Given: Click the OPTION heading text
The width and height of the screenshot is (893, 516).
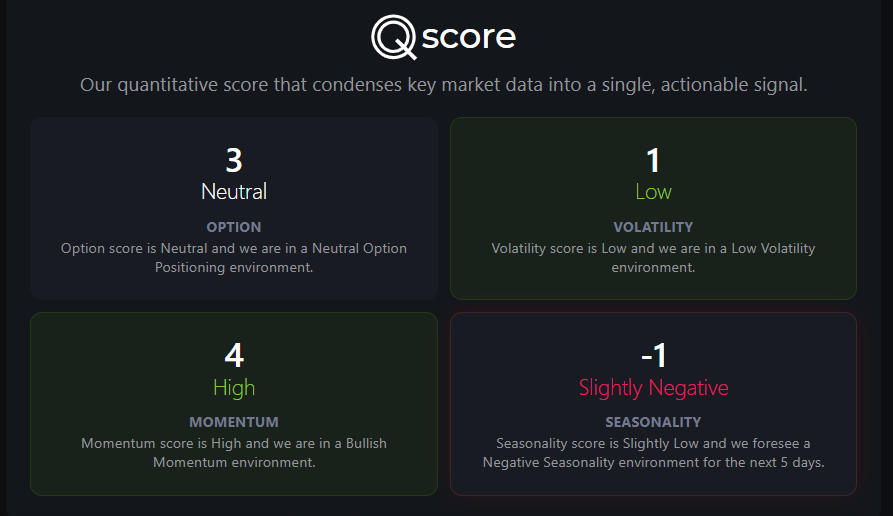Looking at the screenshot, I should tap(234, 227).
